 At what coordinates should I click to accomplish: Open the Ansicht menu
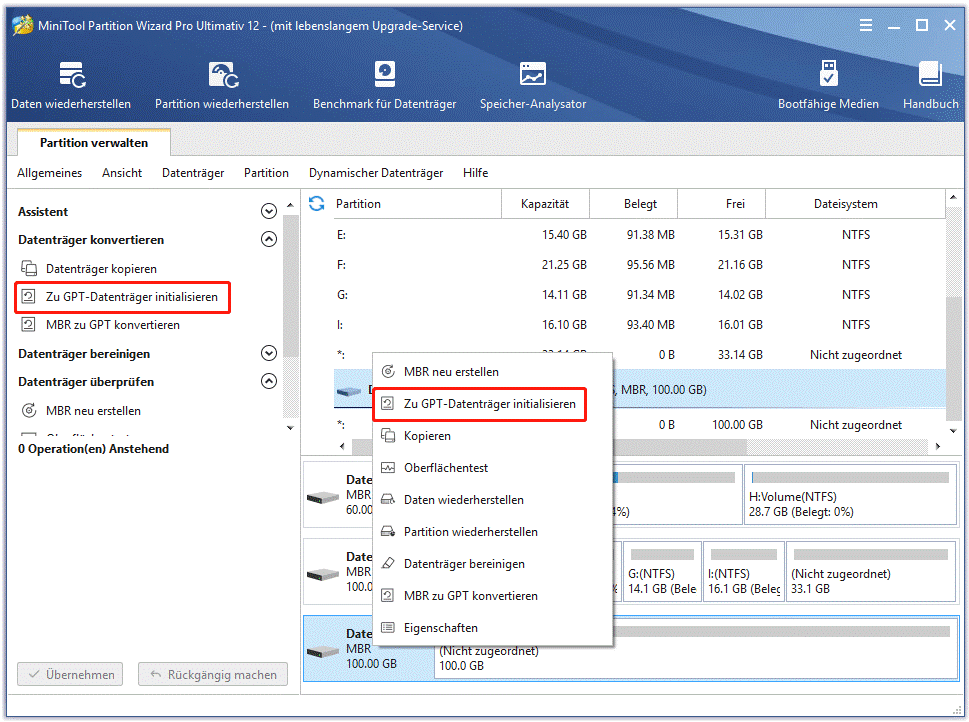point(121,172)
